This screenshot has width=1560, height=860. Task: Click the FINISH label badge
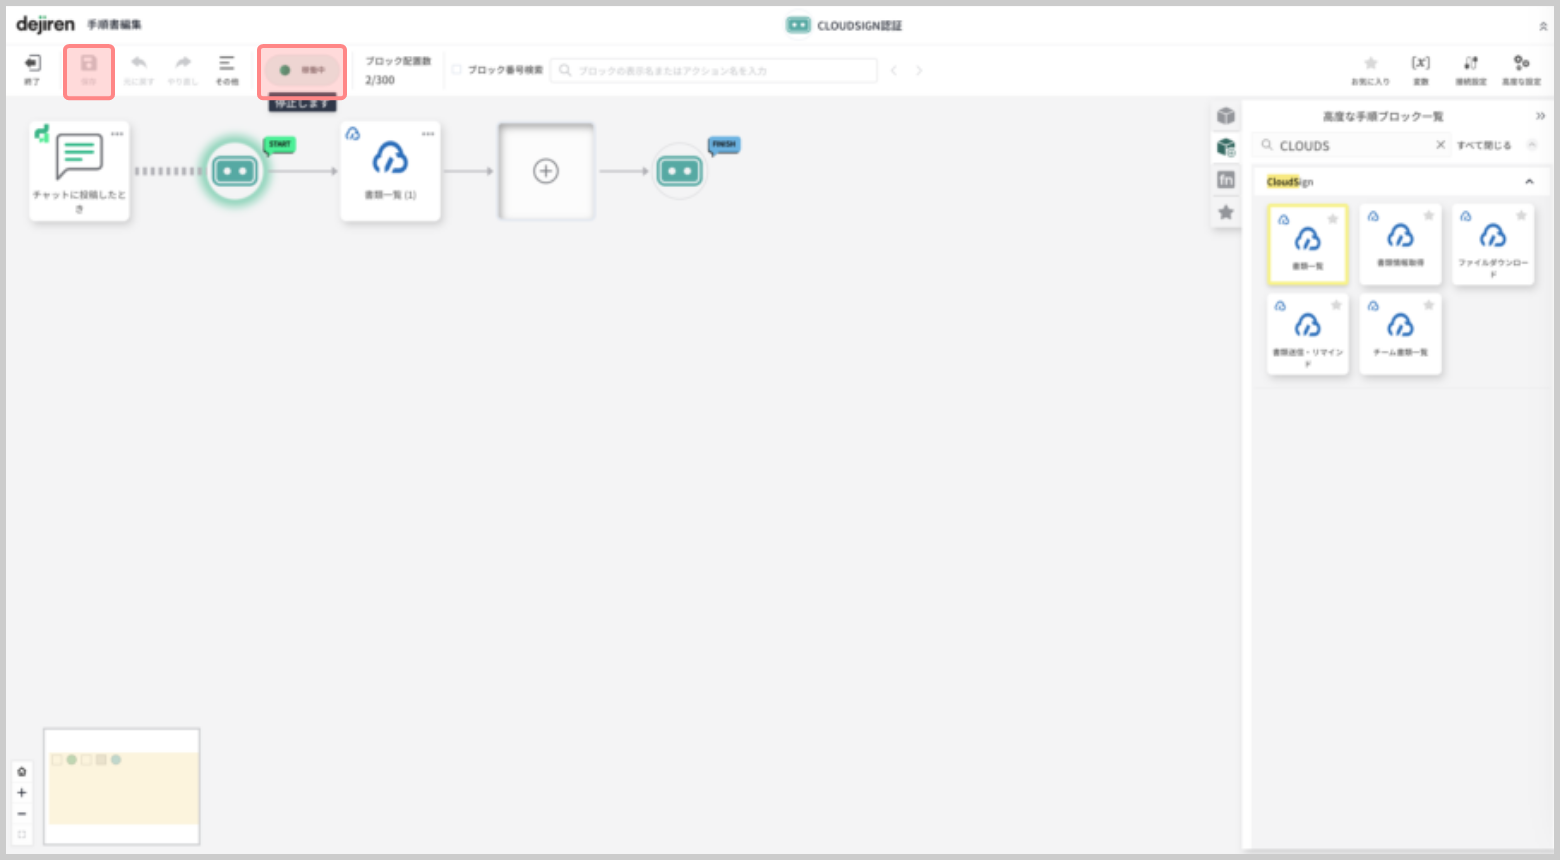click(x=724, y=145)
